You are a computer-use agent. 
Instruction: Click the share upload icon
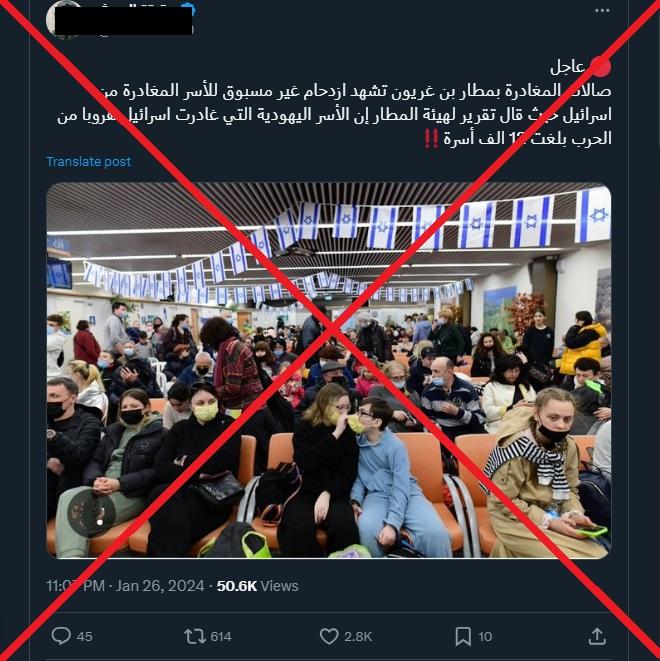point(597,636)
